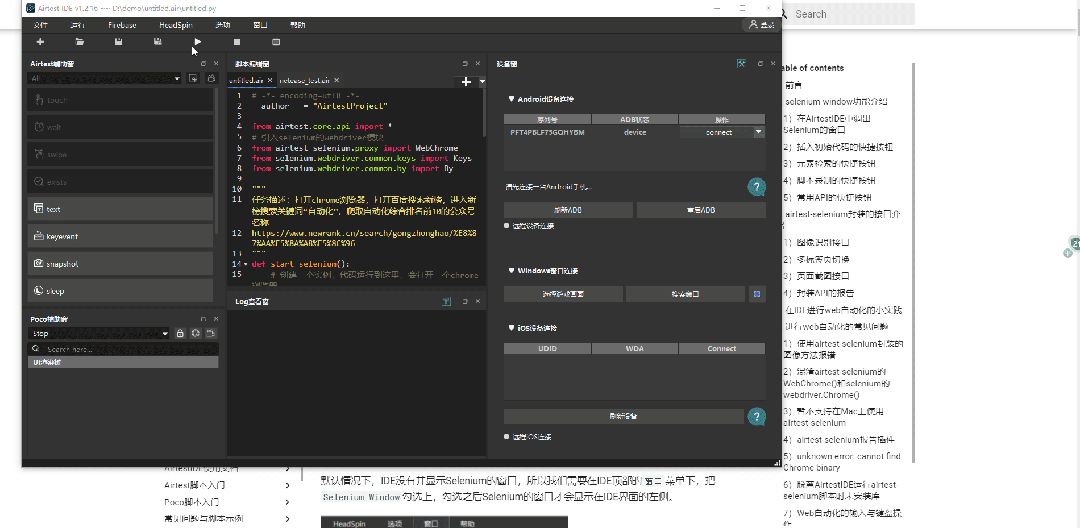Toggle the remote iOS connection checkbox
Image resolution: width=1080 pixels, height=528 pixels.
507,437
